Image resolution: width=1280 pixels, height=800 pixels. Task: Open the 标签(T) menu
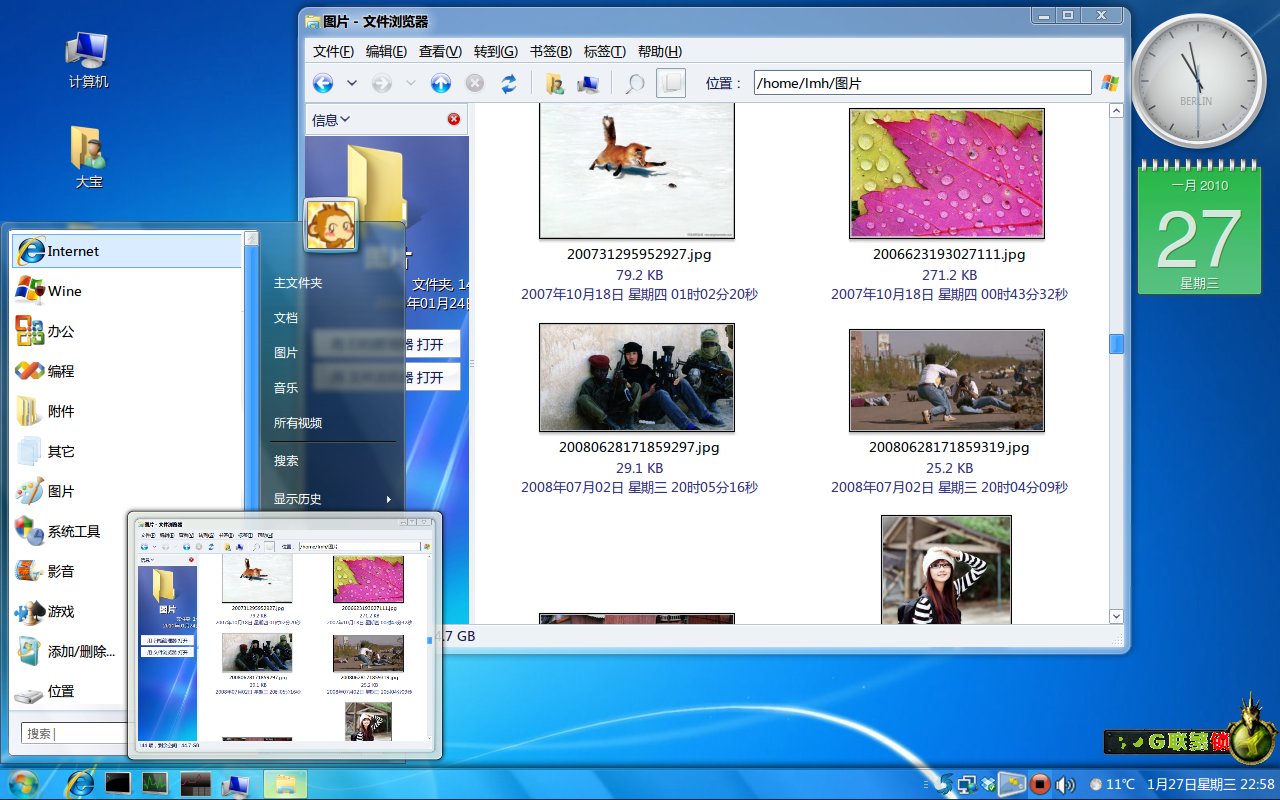point(605,52)
